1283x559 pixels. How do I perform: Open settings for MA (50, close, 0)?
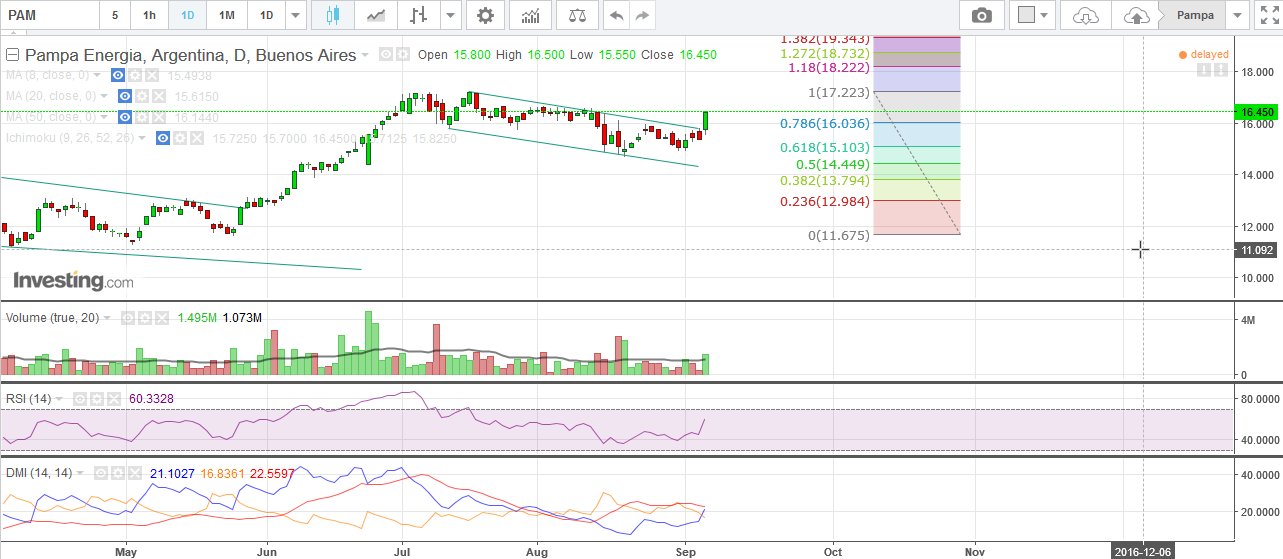[x=142, y=117]
